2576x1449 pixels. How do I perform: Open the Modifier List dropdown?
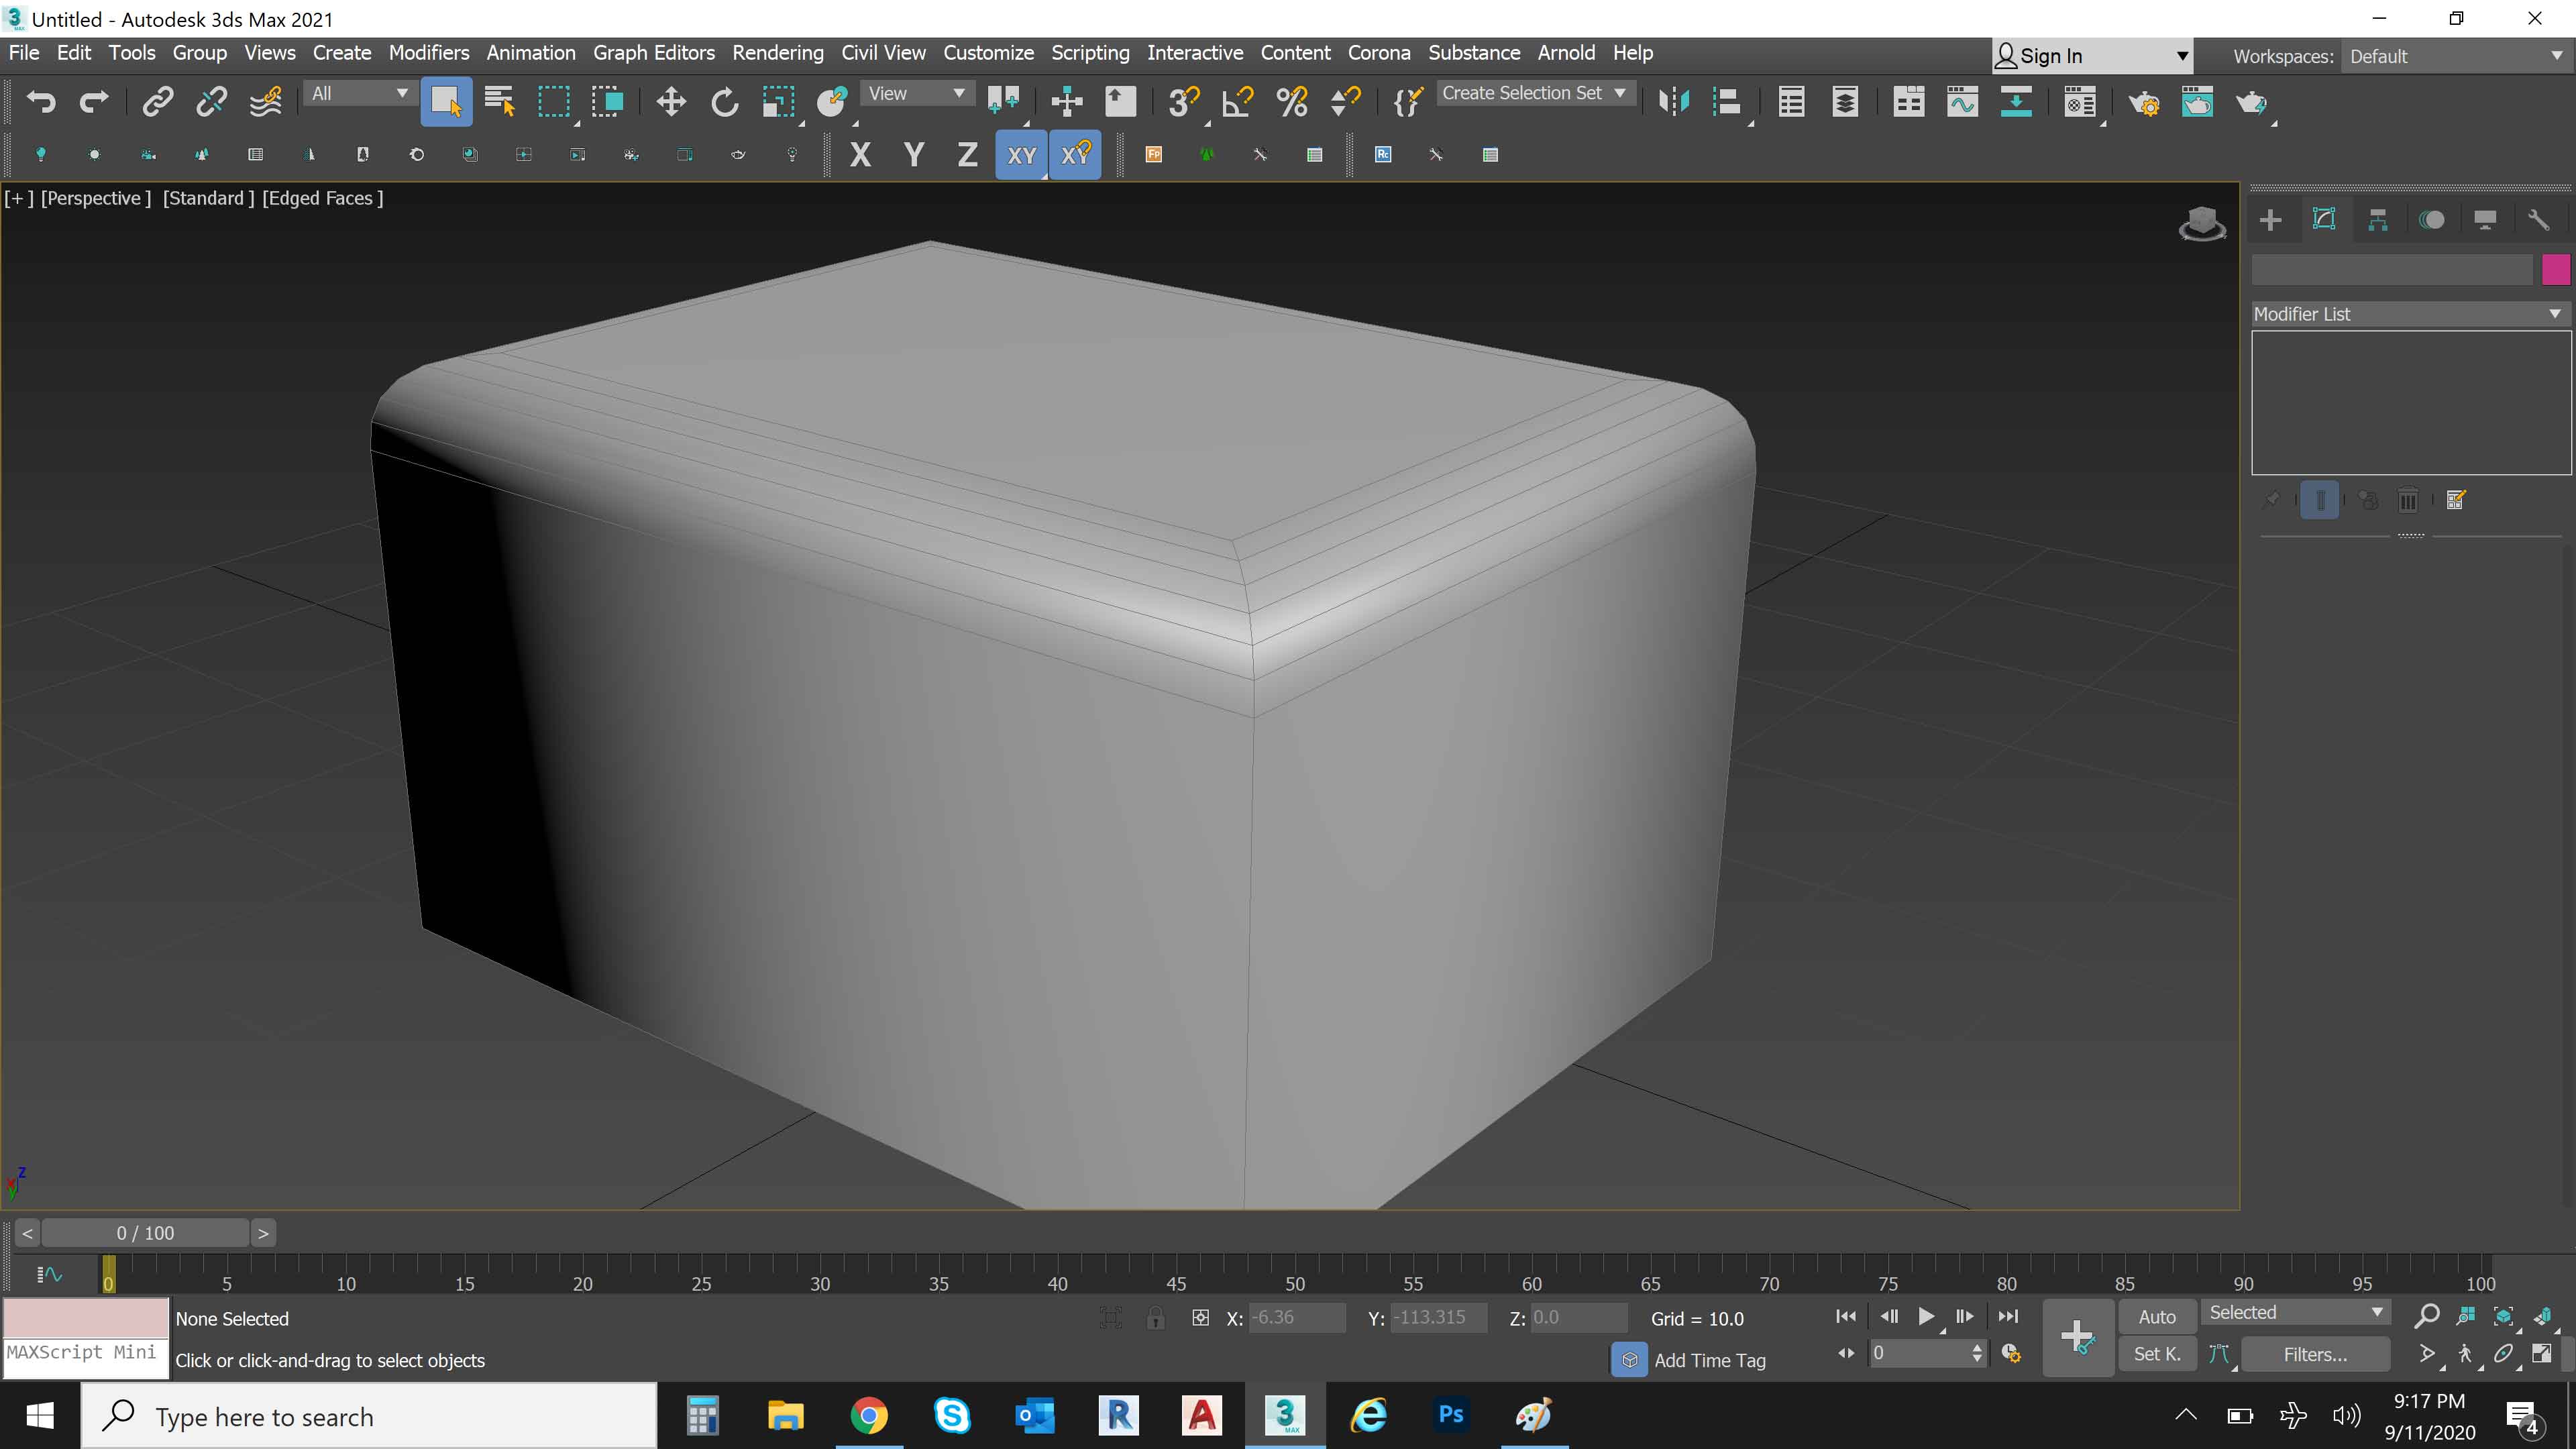[x=2410, y=313]
